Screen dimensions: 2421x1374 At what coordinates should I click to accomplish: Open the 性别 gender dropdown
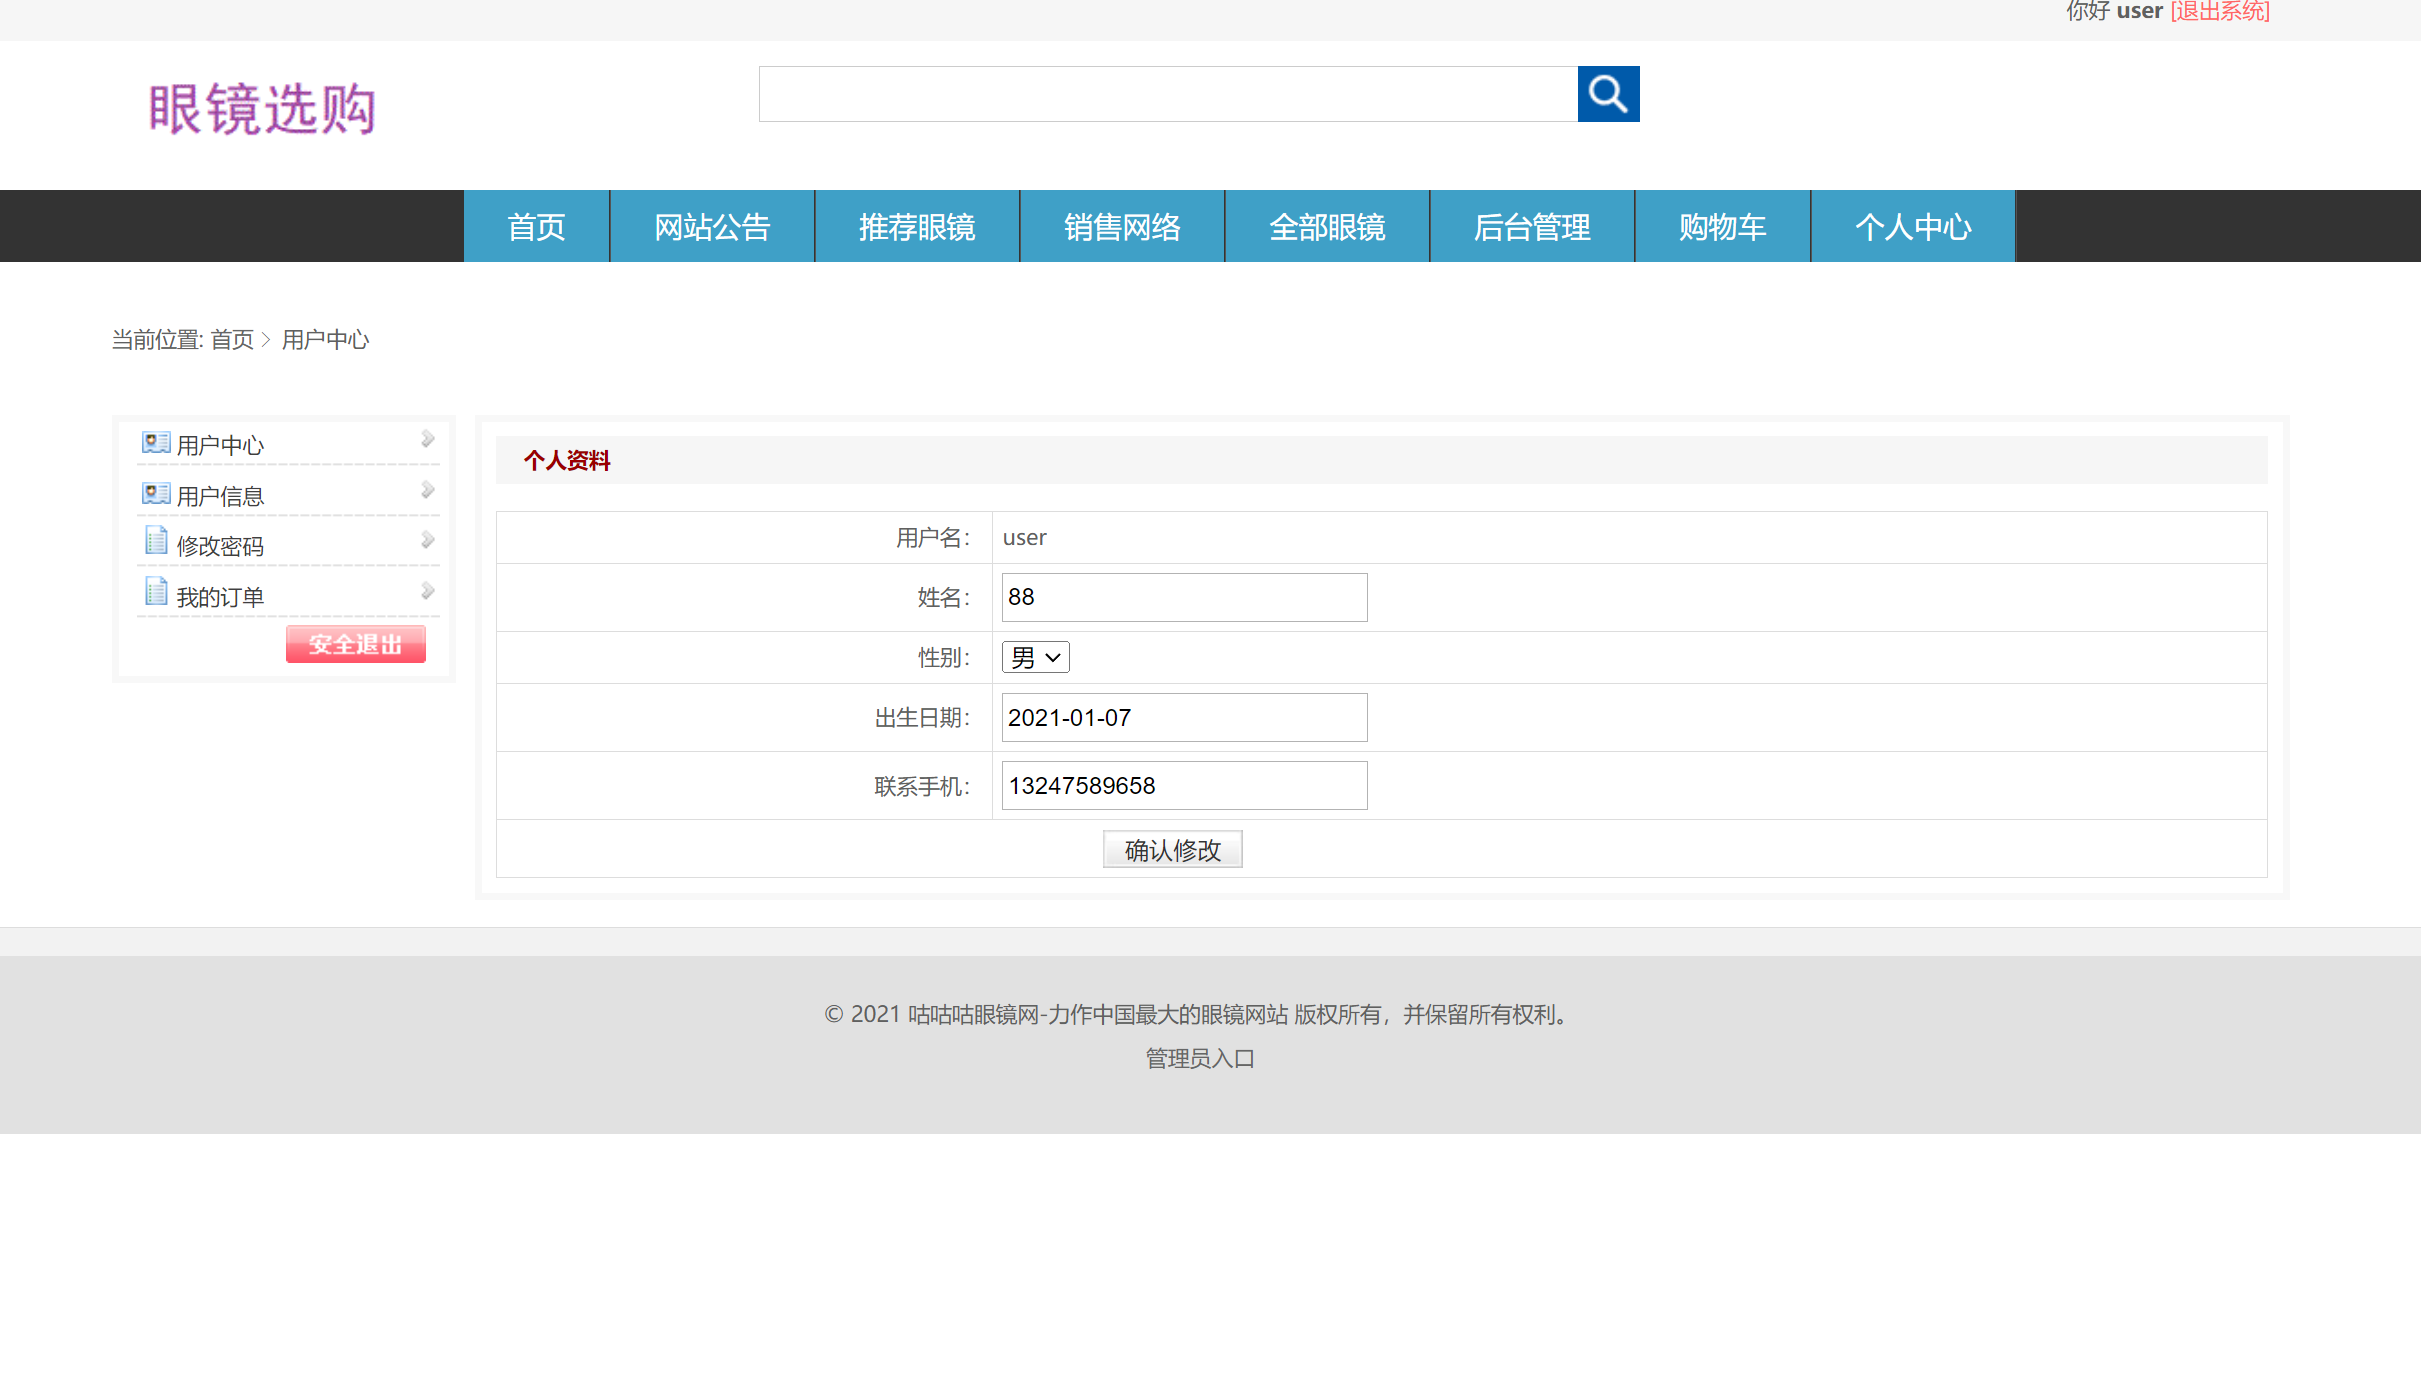[x=1035, y=658]
